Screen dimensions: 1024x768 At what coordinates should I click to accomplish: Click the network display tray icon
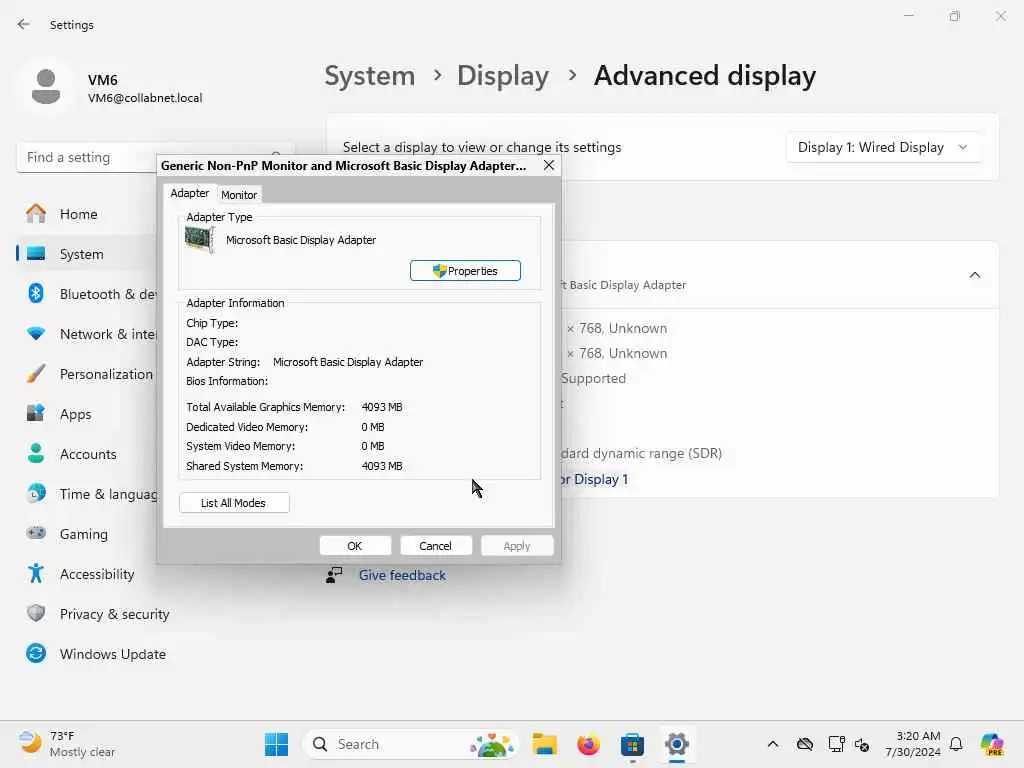(x=836, y=744)
